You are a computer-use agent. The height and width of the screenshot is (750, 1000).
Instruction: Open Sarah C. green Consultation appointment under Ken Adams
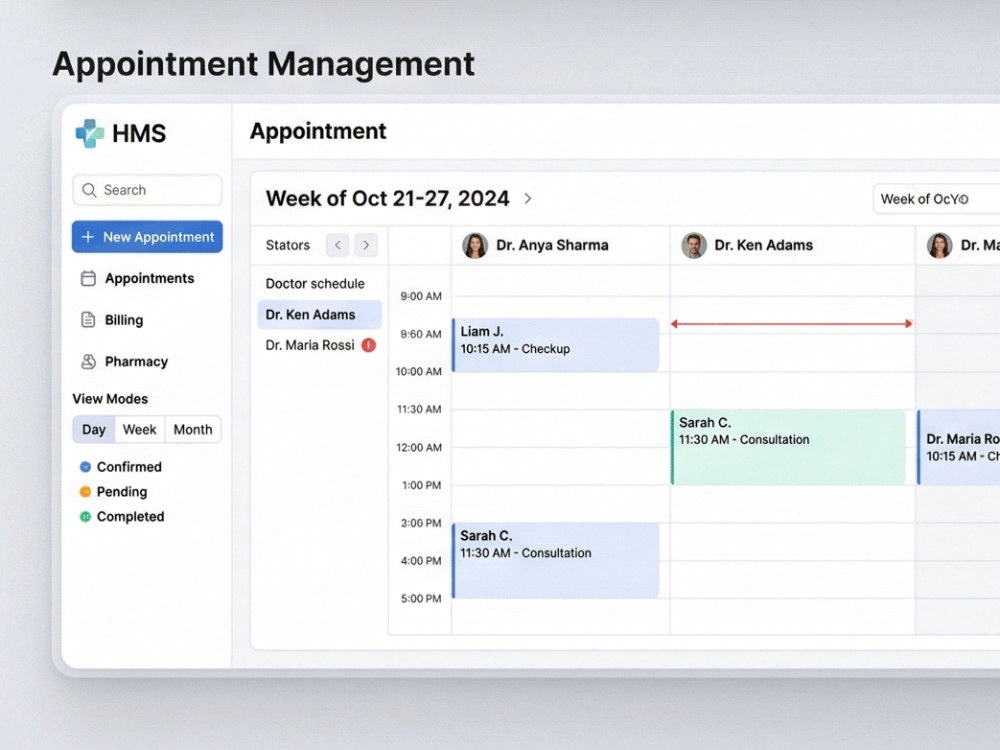pos(788,447)
